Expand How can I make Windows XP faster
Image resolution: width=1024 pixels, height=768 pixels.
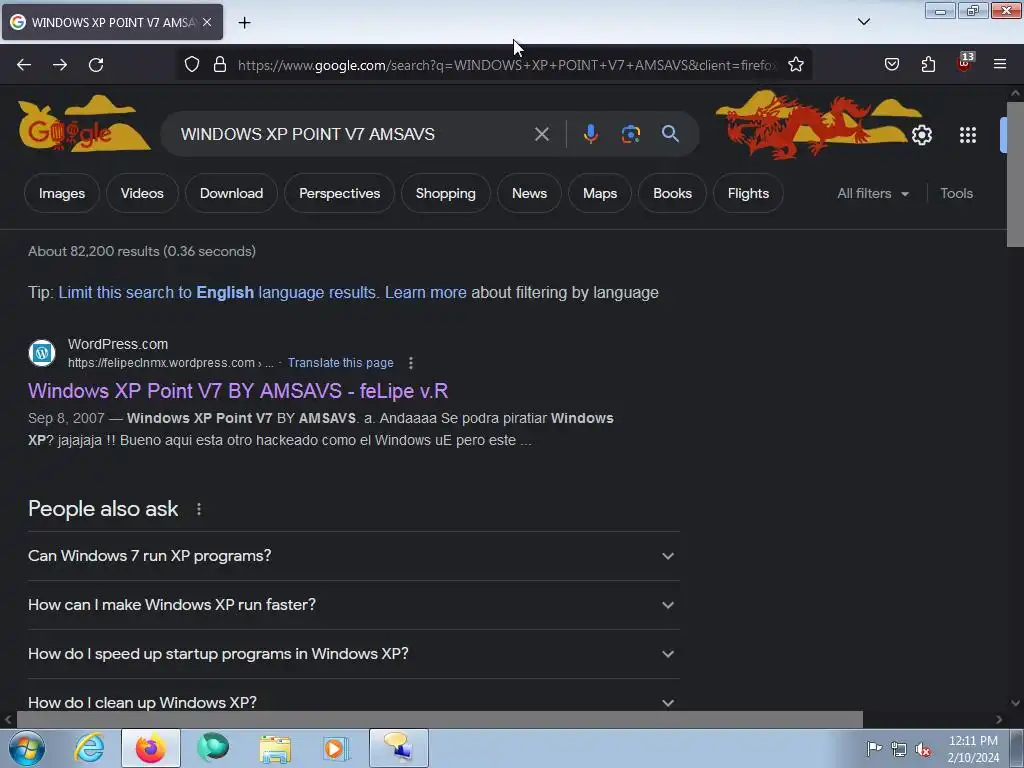[353, 605]
